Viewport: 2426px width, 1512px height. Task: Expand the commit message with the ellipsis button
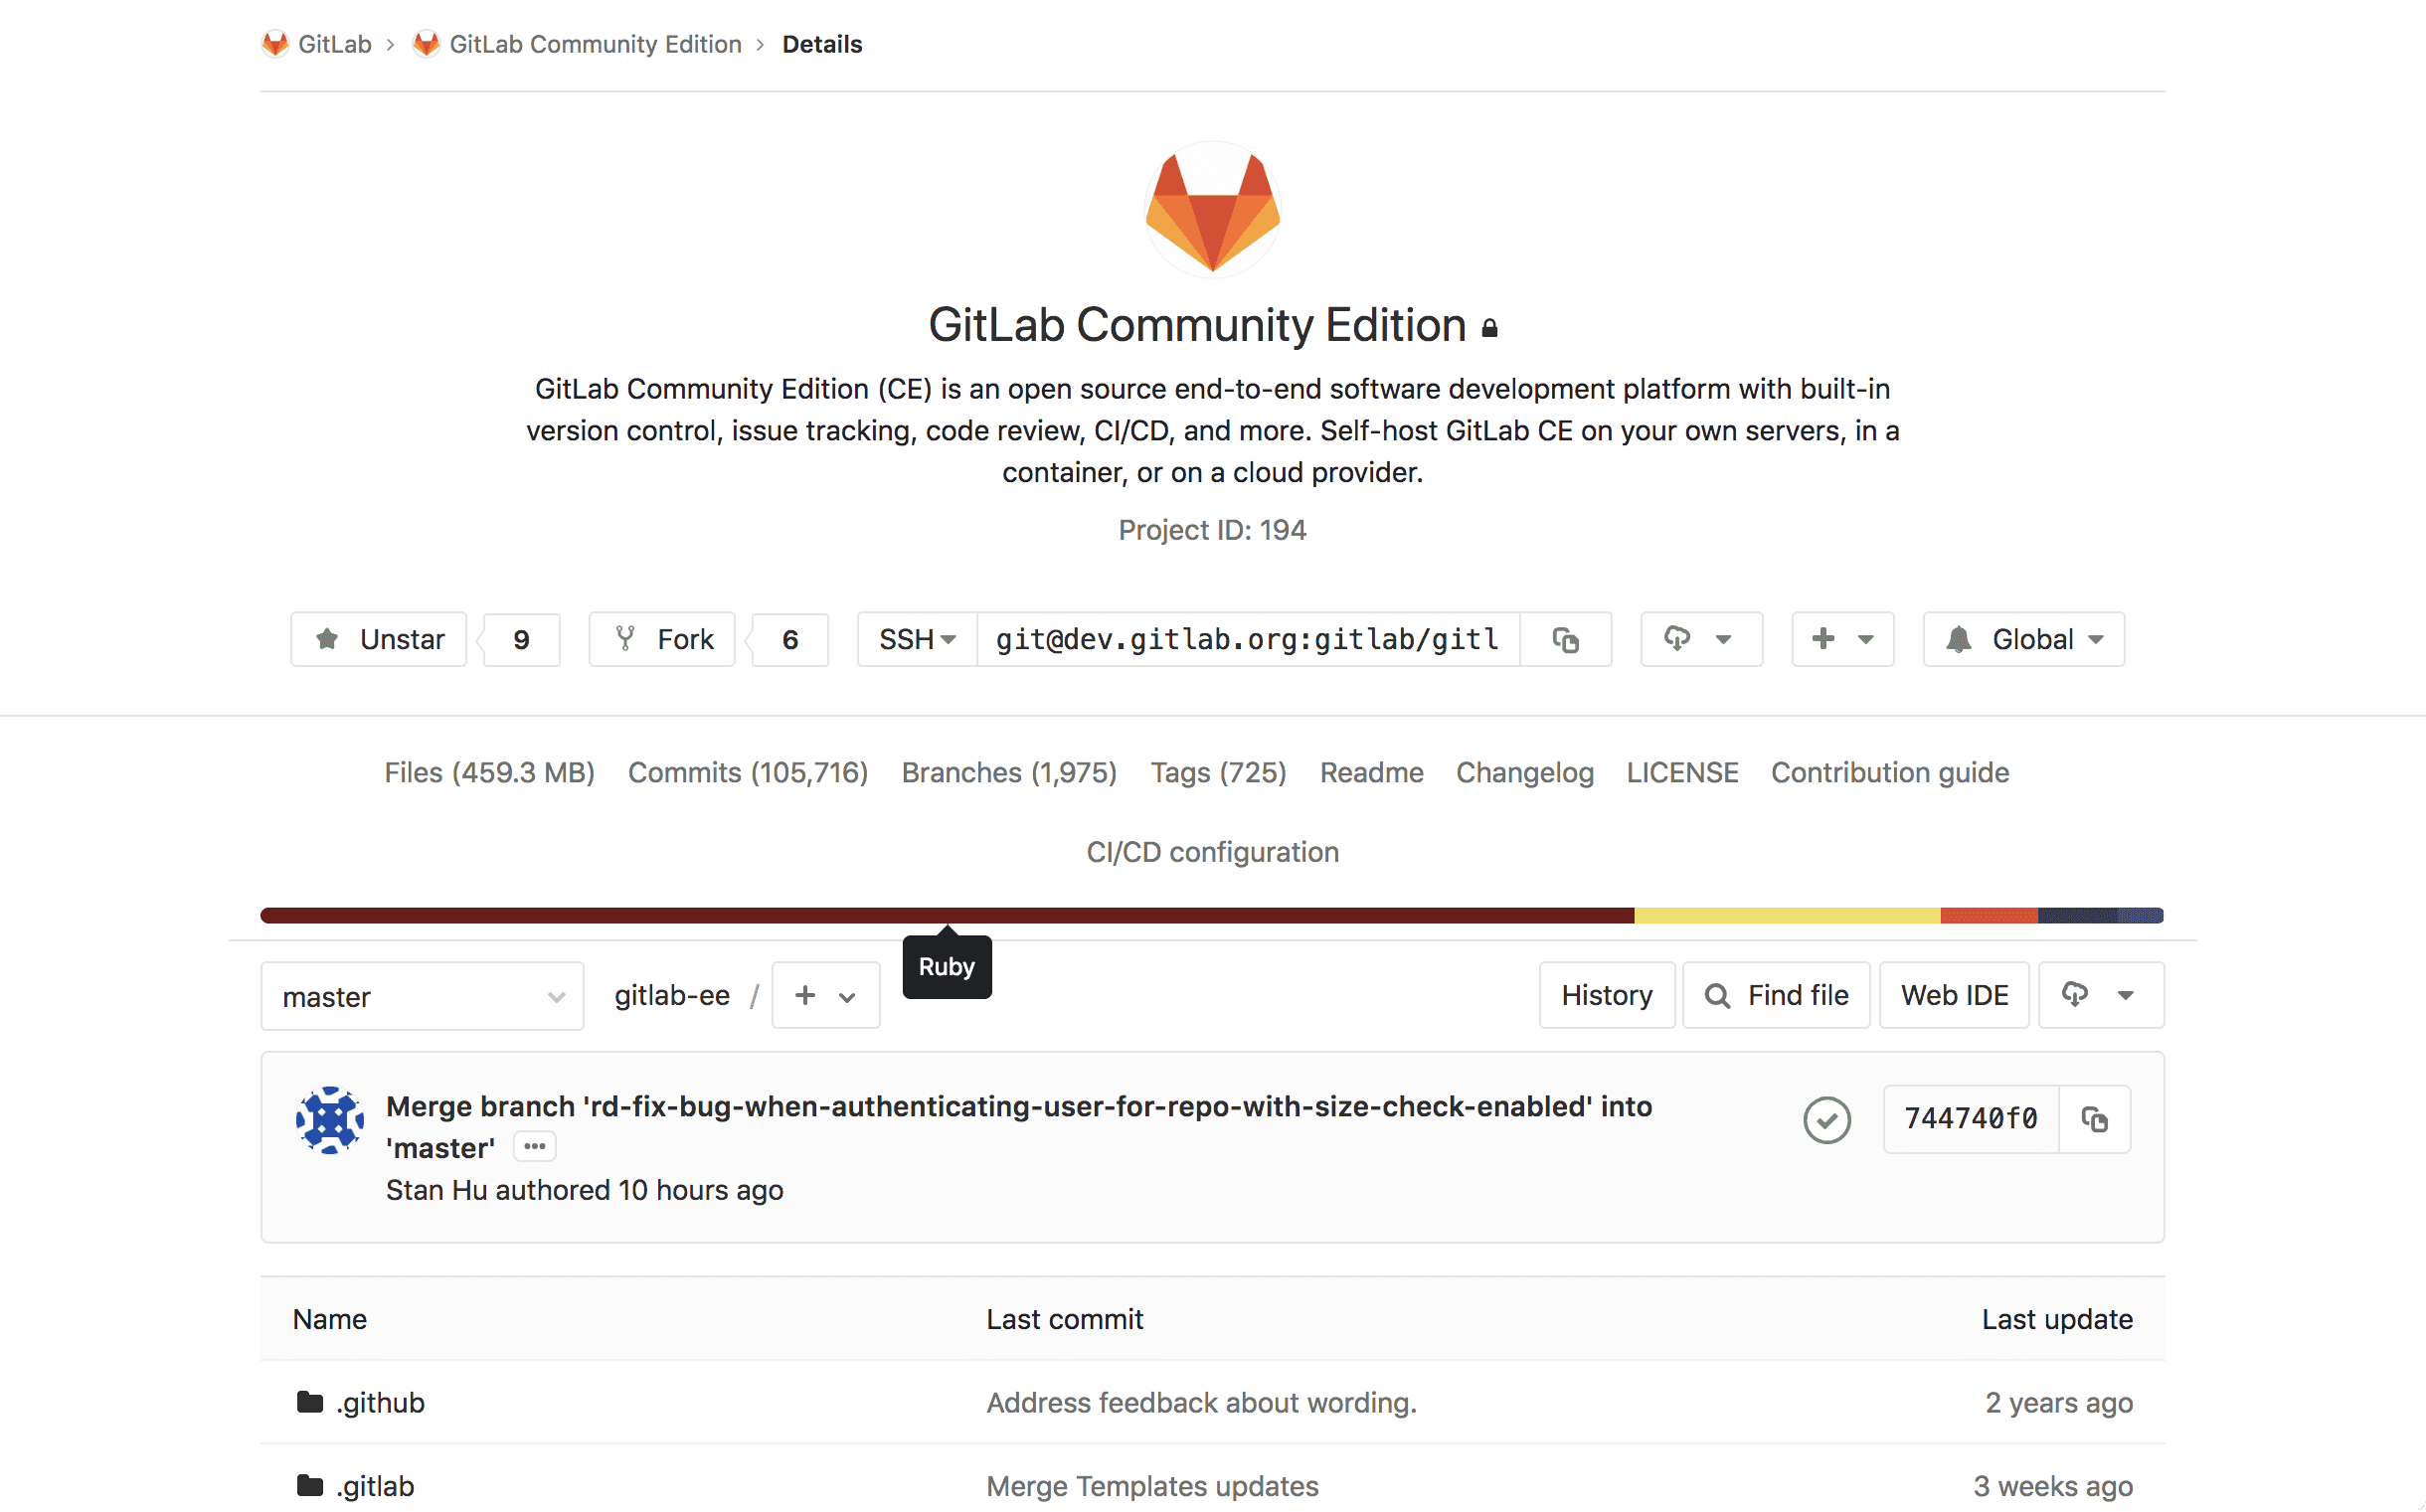tap(534, 1146)
